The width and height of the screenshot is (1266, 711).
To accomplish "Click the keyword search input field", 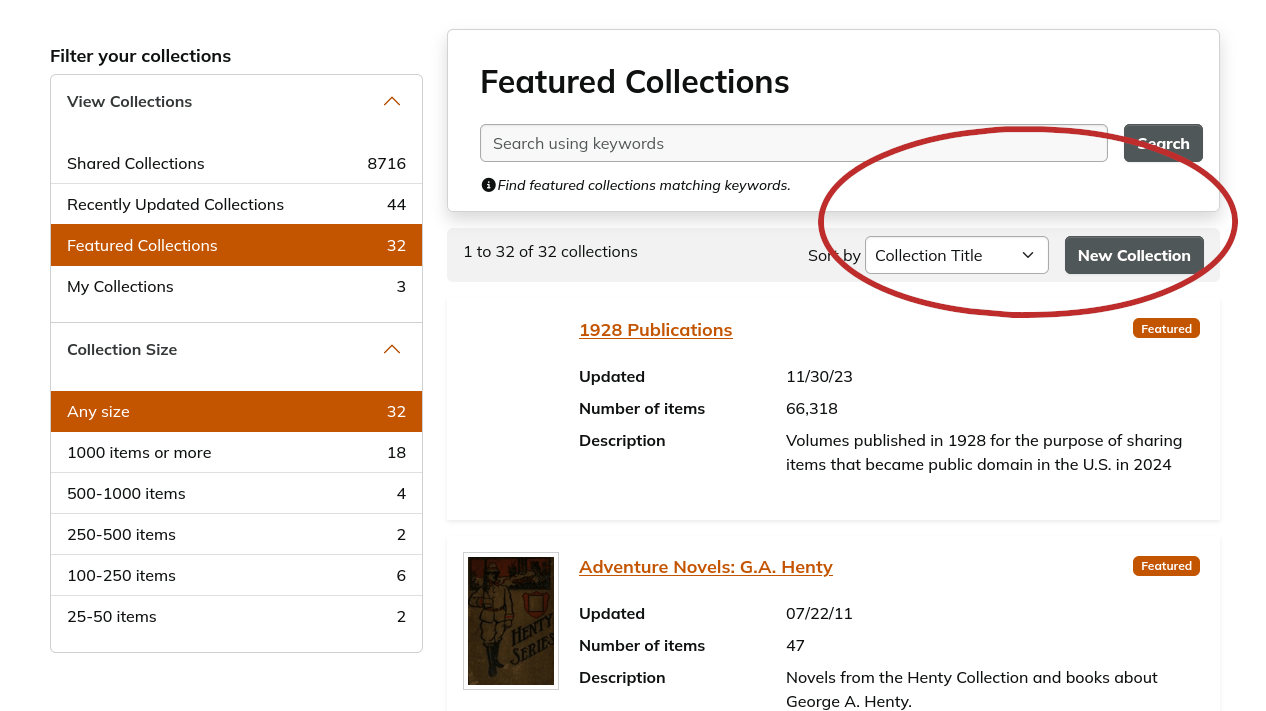I will [x=793, y=143].
